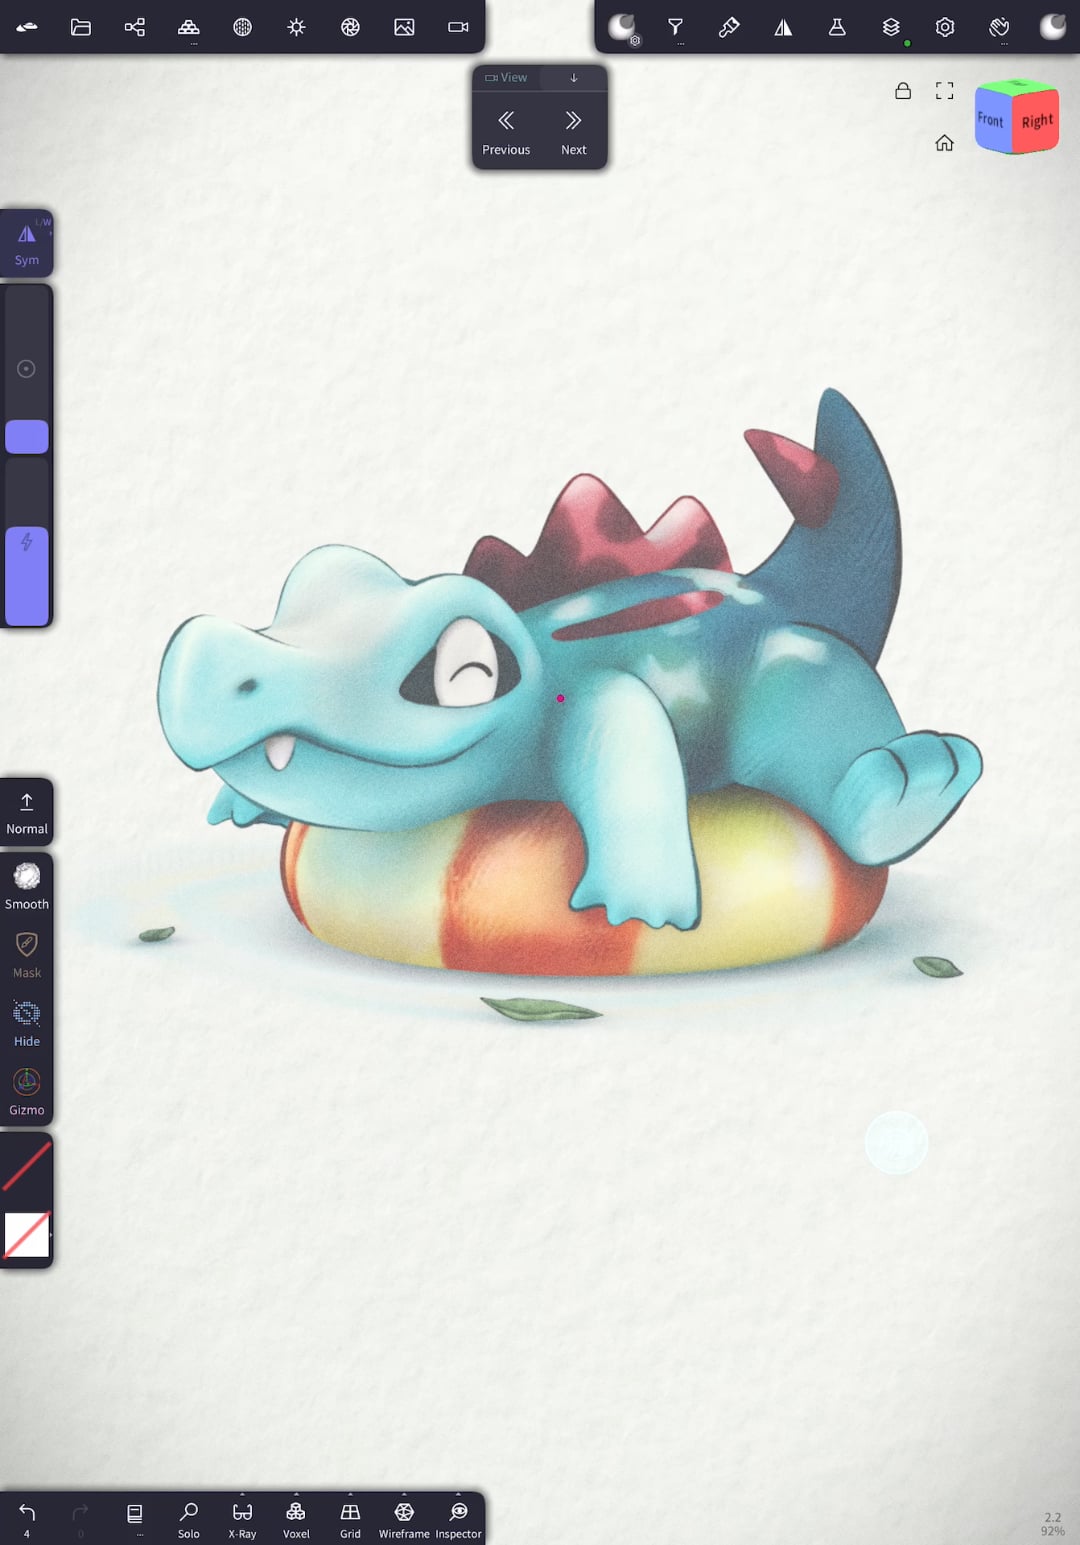Open the Painting brush menu
This screenshot has height=1545, width=1080.
(729, 27)
